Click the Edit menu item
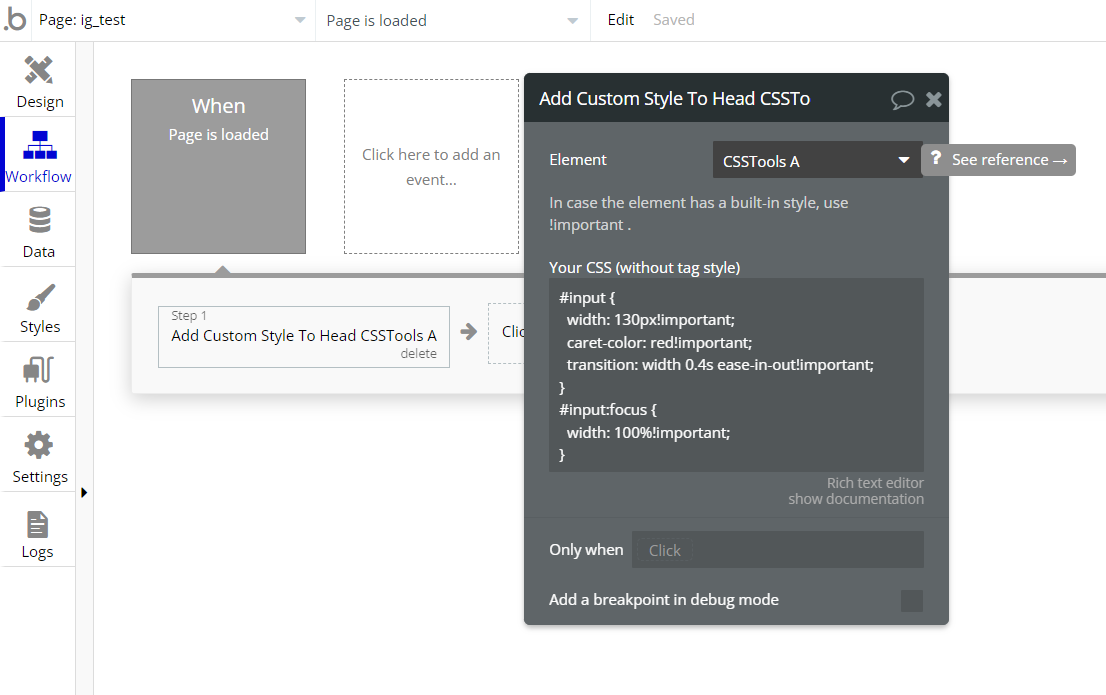 pyautogui.click(x=620, y=19)
